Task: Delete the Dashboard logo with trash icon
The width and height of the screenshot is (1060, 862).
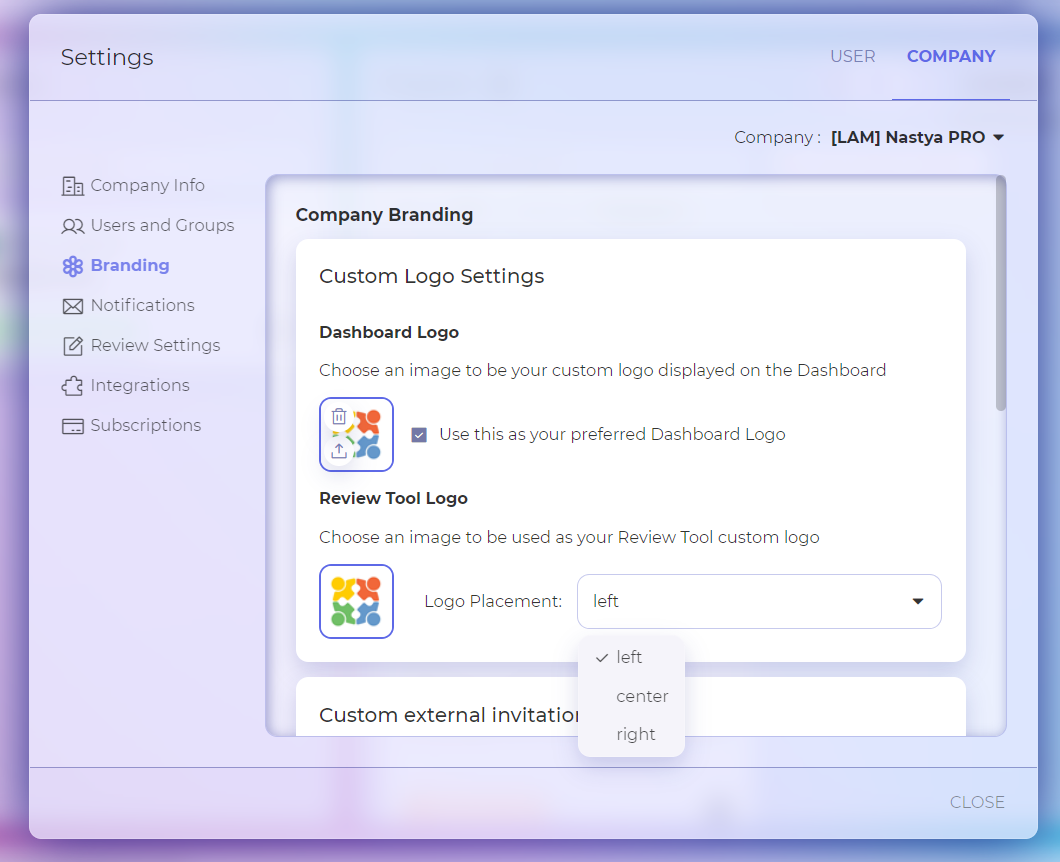Action: coord(339,416)
